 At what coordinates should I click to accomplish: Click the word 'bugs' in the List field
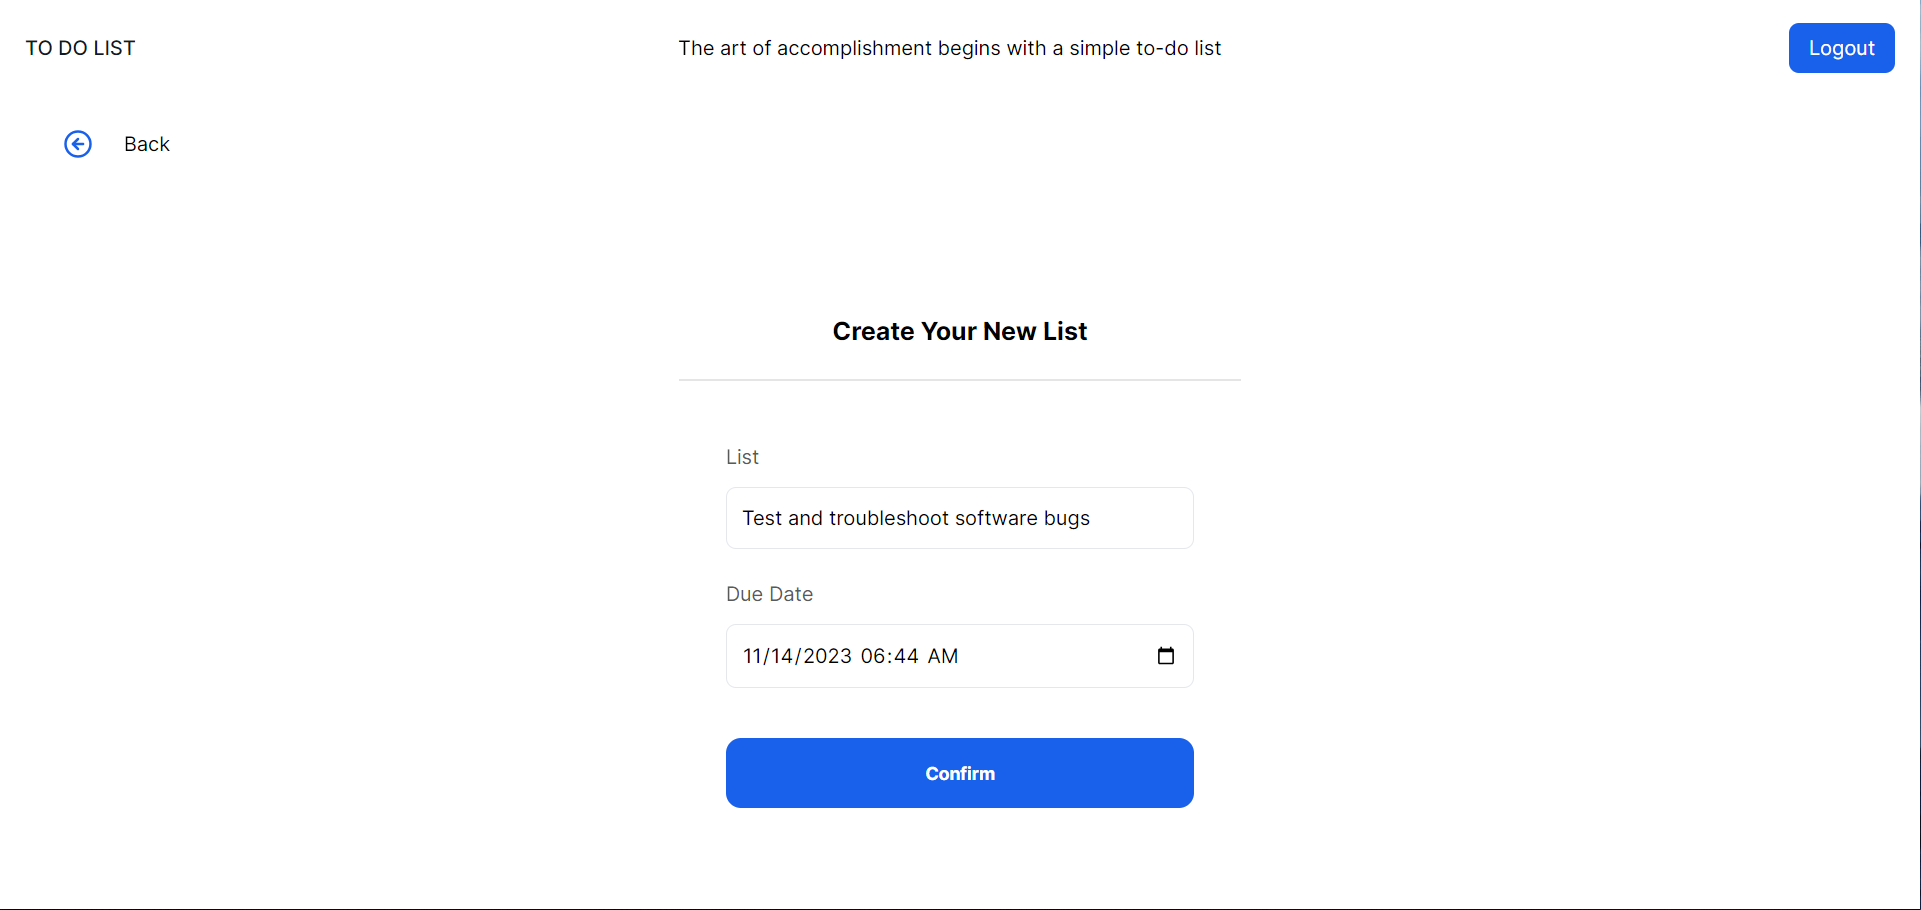pos(1066,518)
